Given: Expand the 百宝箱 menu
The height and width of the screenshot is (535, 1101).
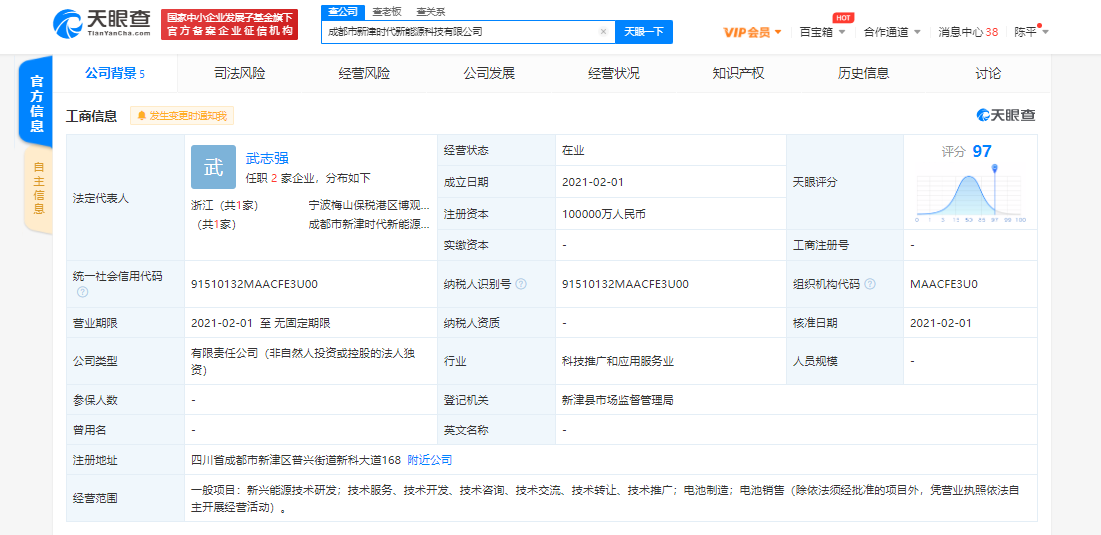Looking at the screenshot, I should [822, 32].
